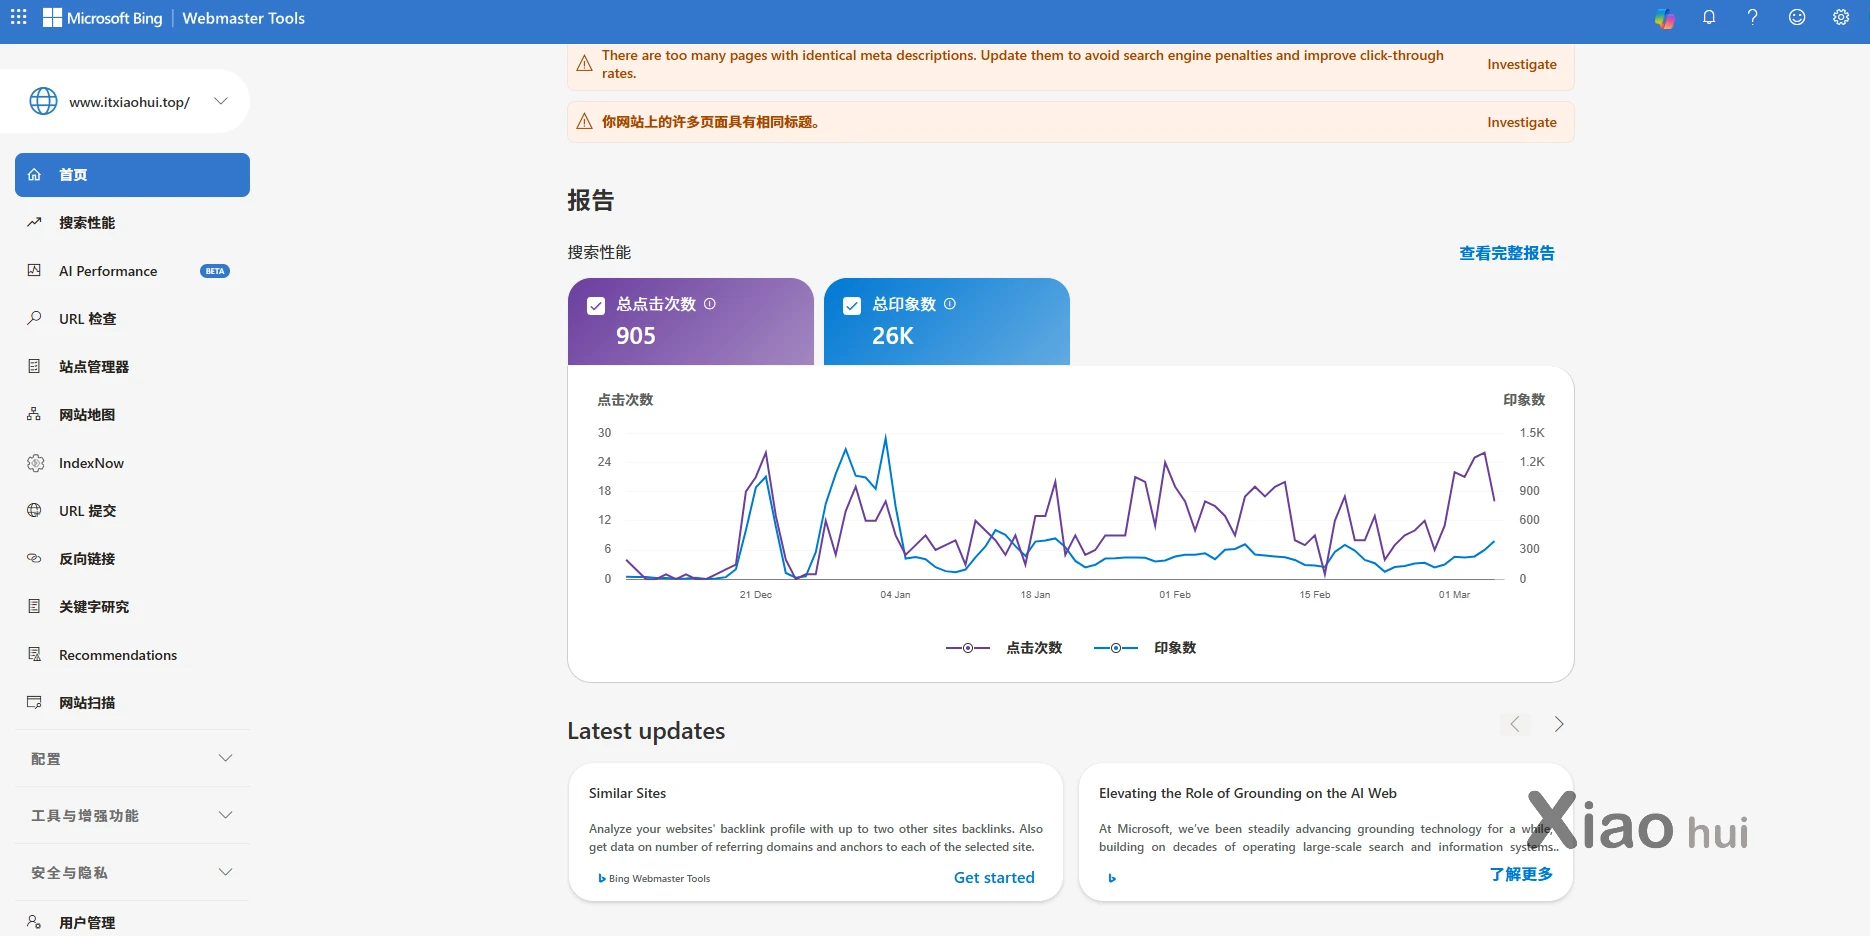
Task: Go to IndexNow in the sidebar
Action: pos(91,463)
